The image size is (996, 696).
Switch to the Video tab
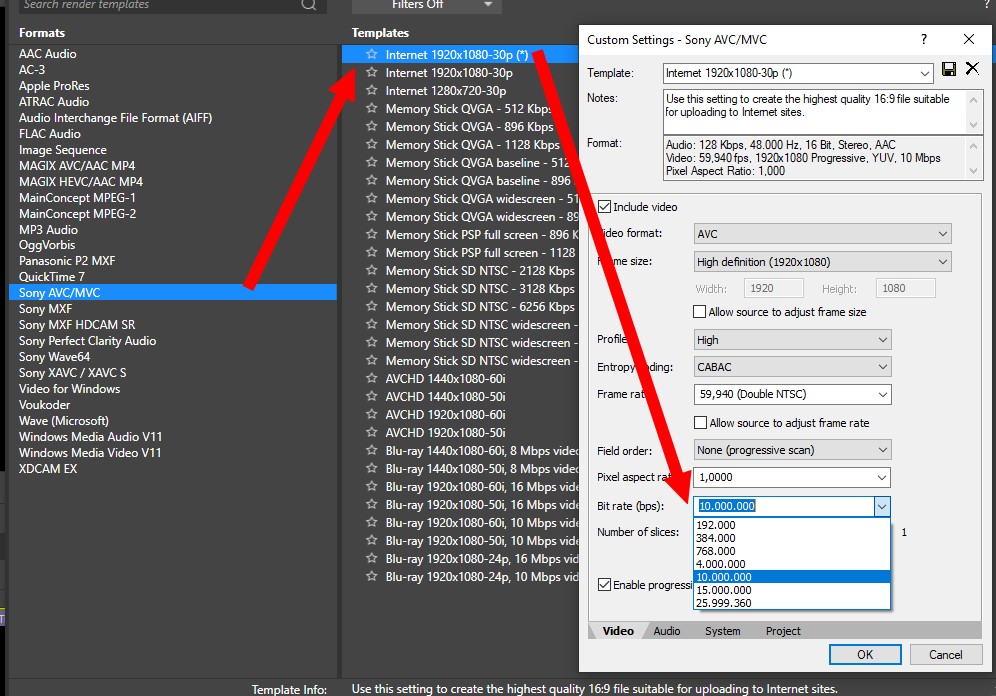tap(618, 631)
